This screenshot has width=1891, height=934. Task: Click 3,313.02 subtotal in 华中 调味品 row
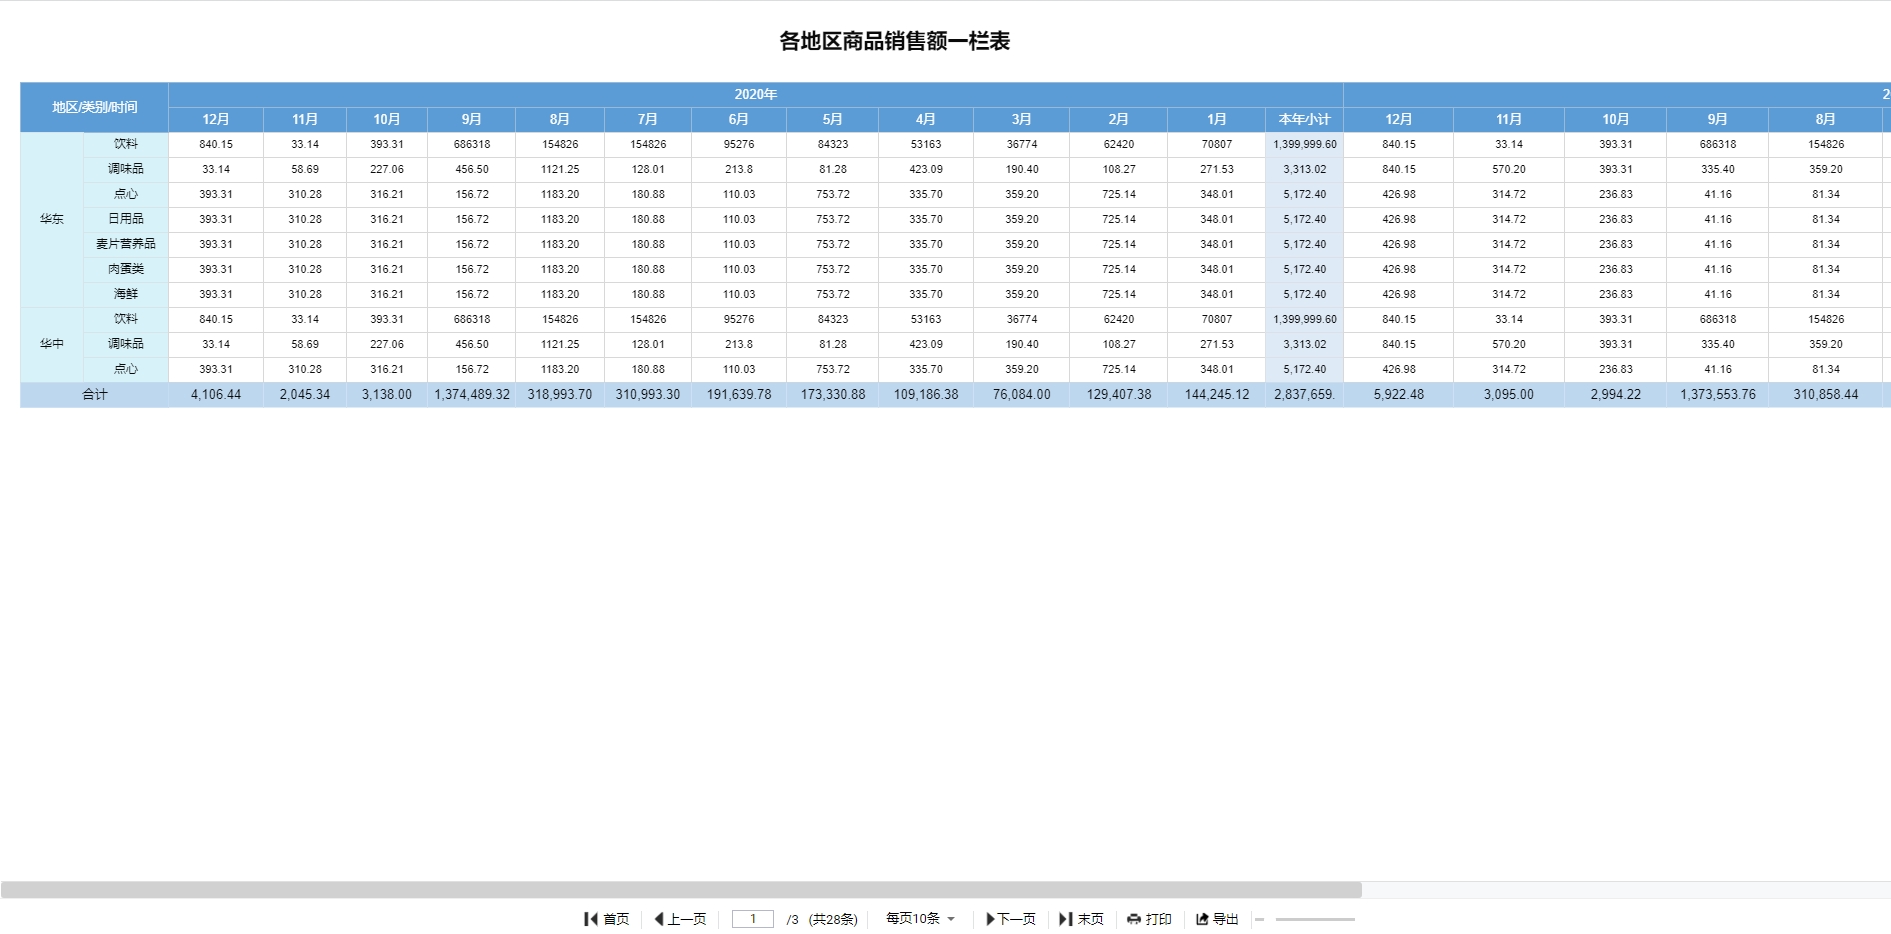pos(1305,344)
